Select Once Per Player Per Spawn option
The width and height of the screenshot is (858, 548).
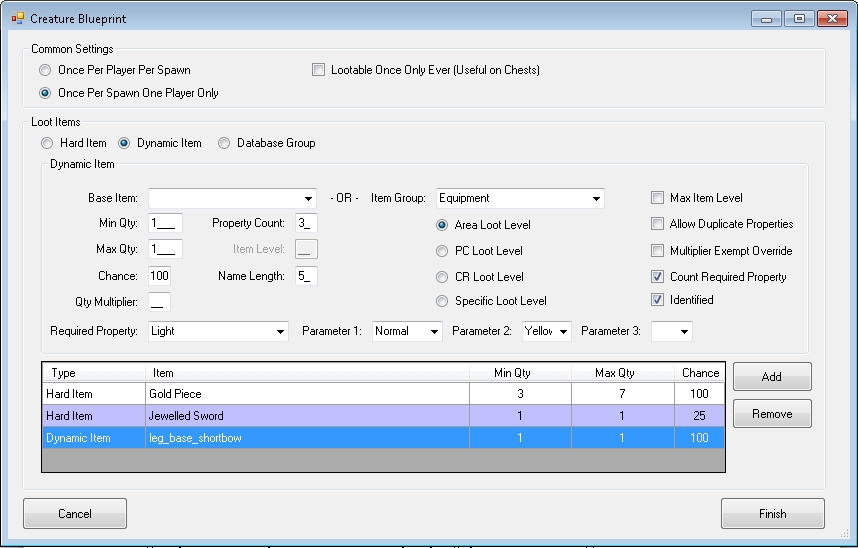point(45,70)
